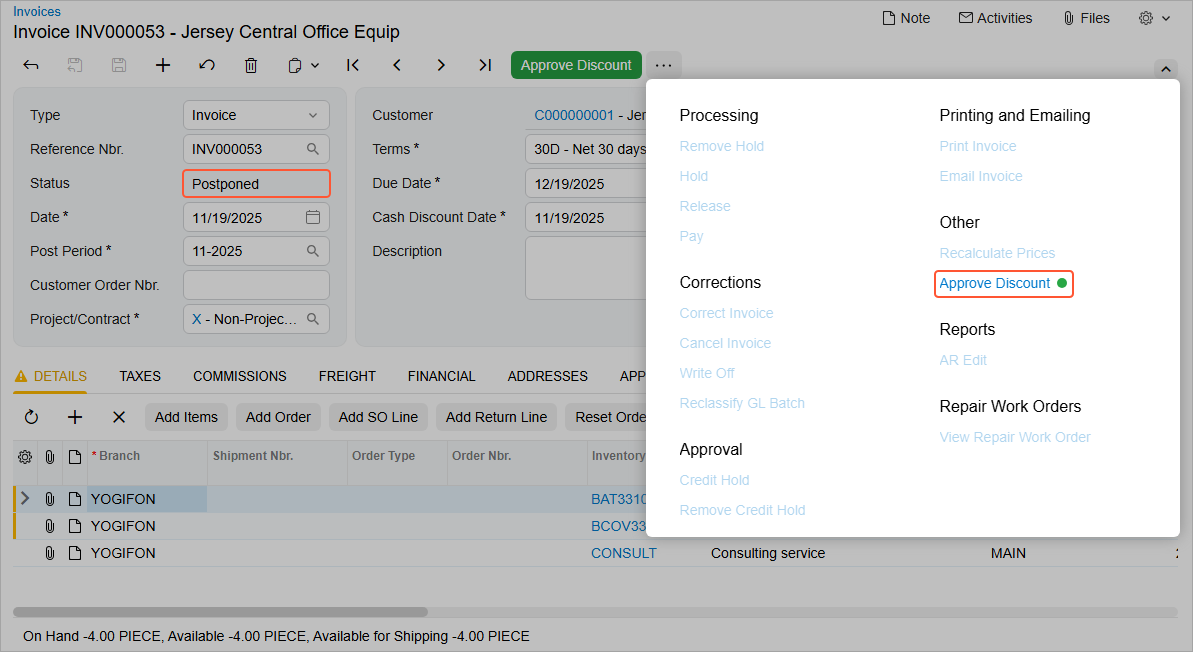The image size is (1193, 652).
Task: Collapse the form header with chevron
Action: pyautogui.click(x=1166, y=69)
